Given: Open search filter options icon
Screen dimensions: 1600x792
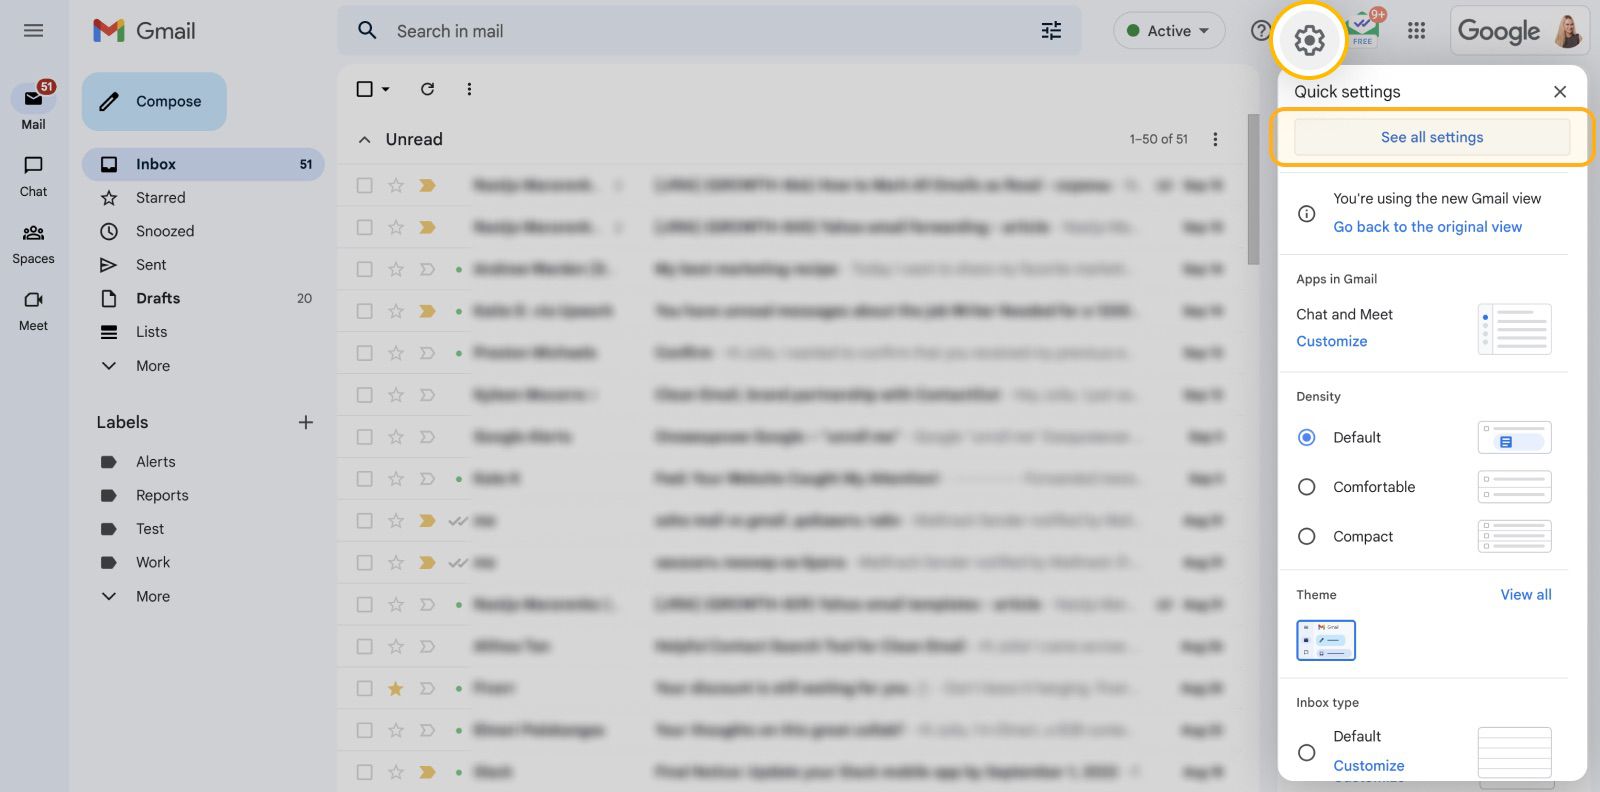Looking at the screenshot, I should [x=1051, y=31].
